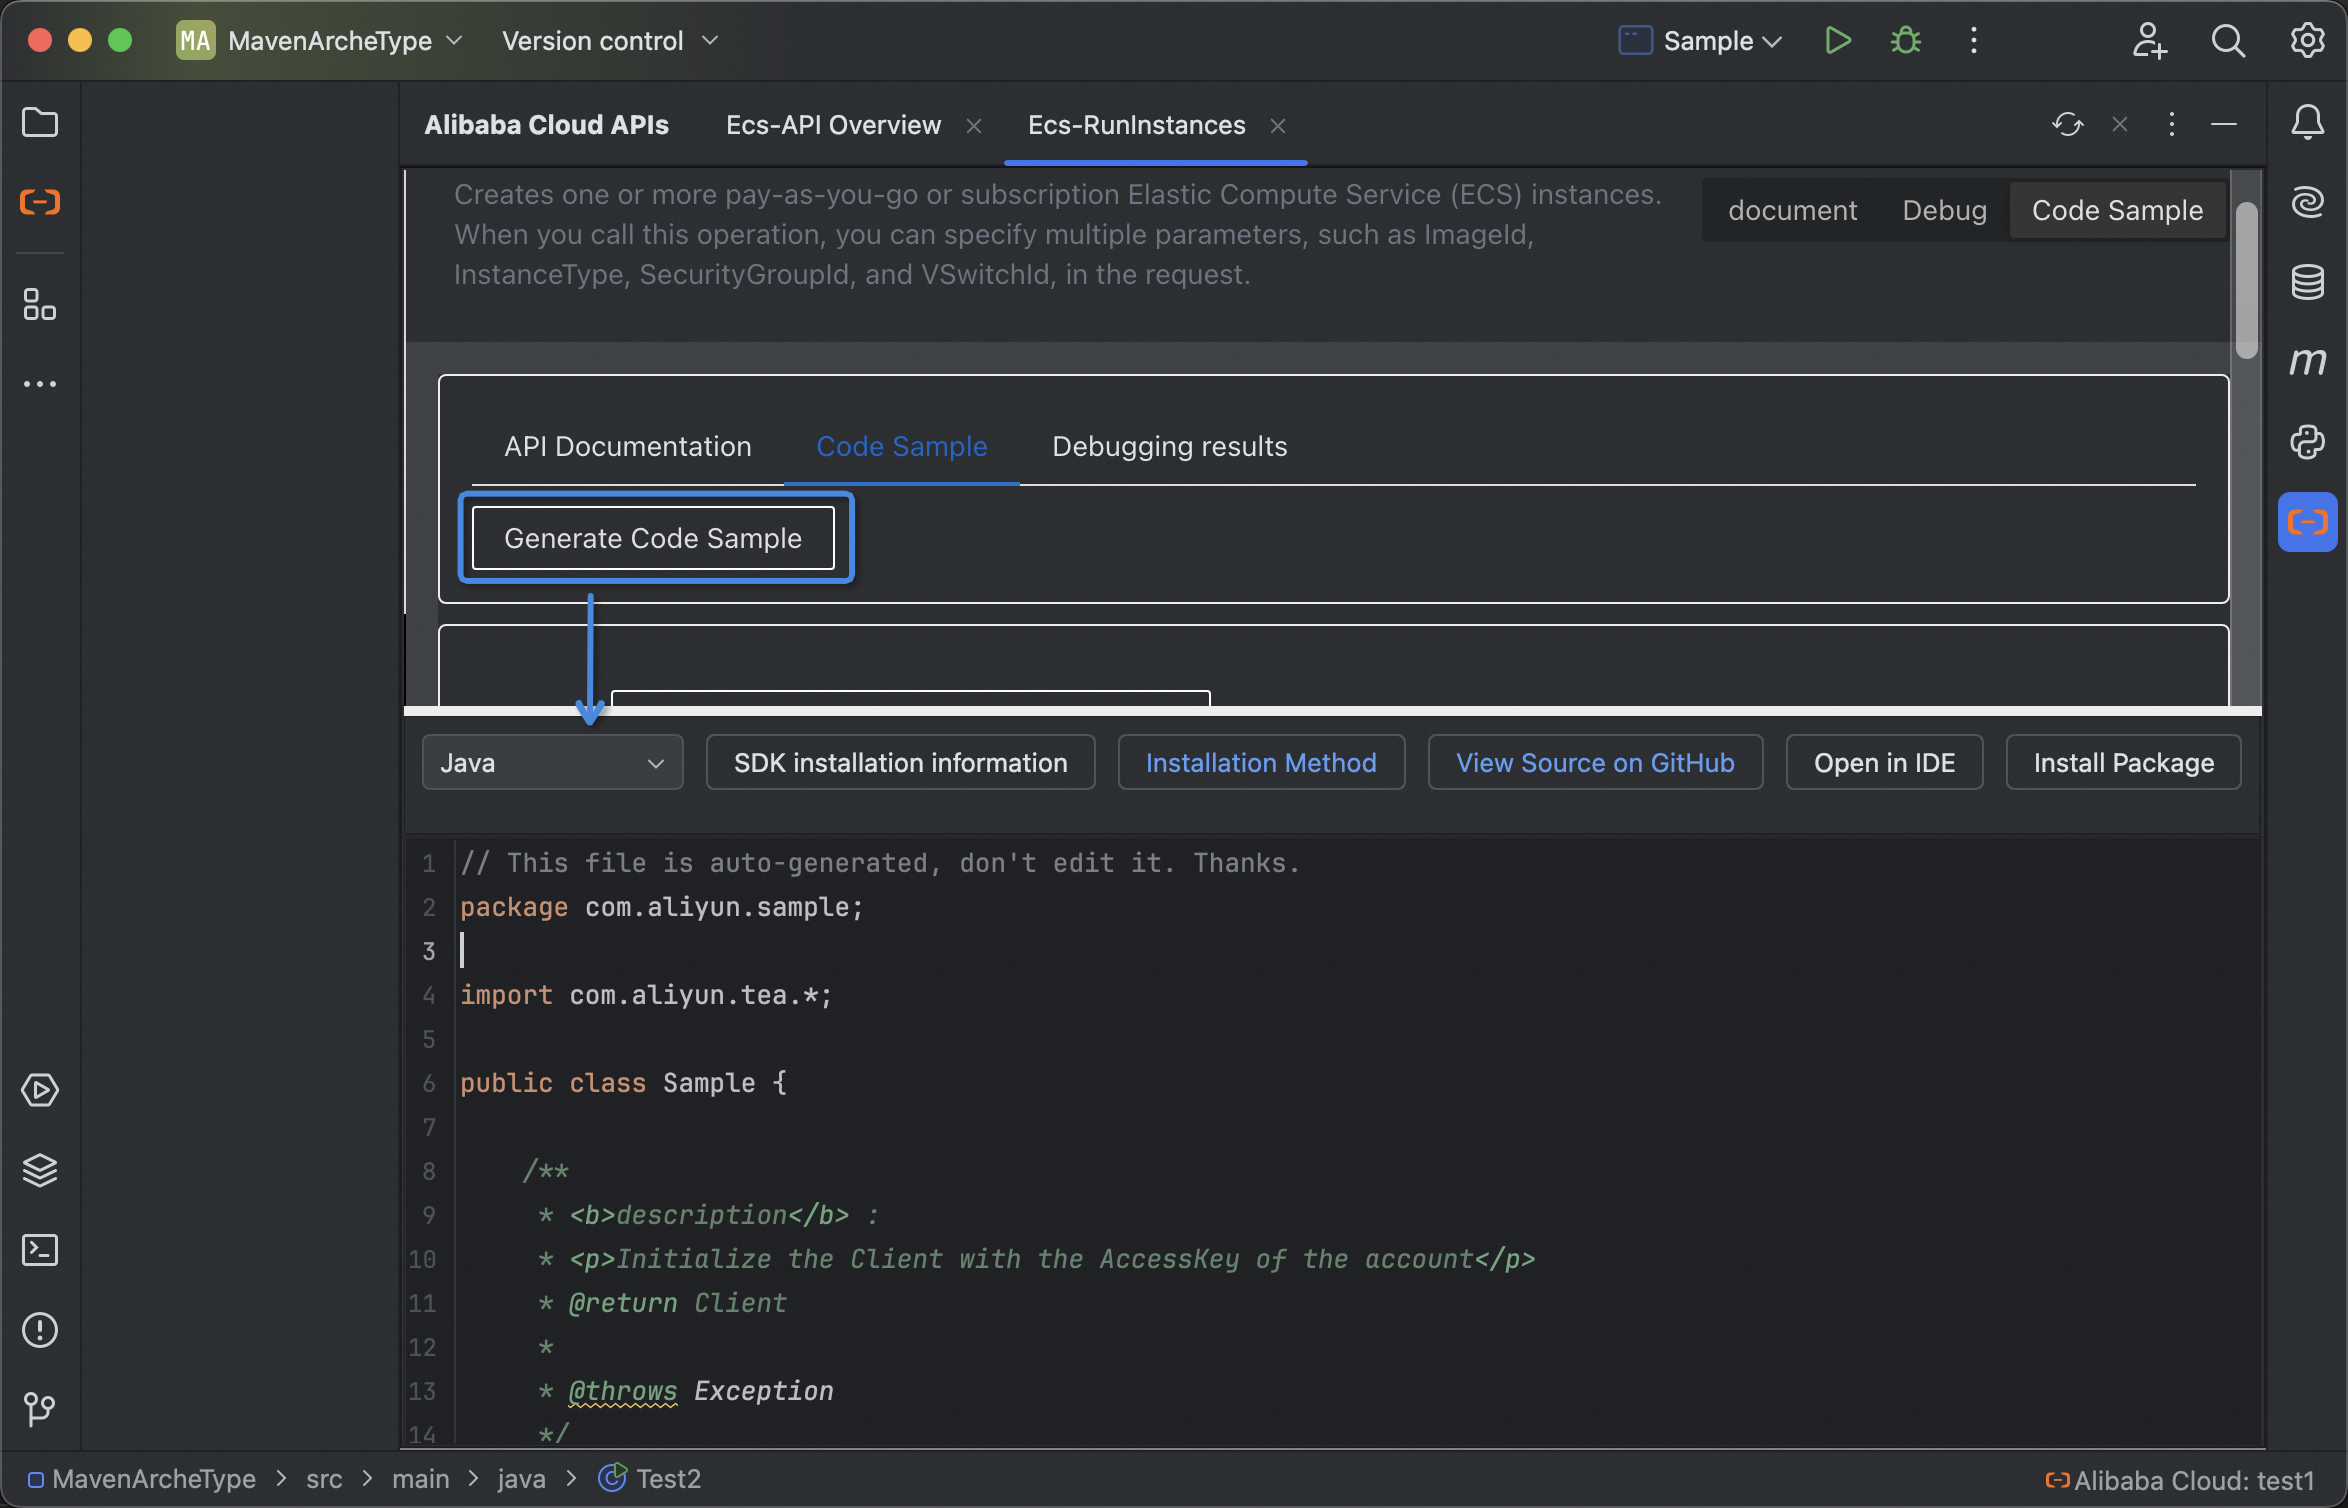This screenshot has width=2348, height=1508.
Task: Switch to the document view toggle
Action: [1792, 210]
